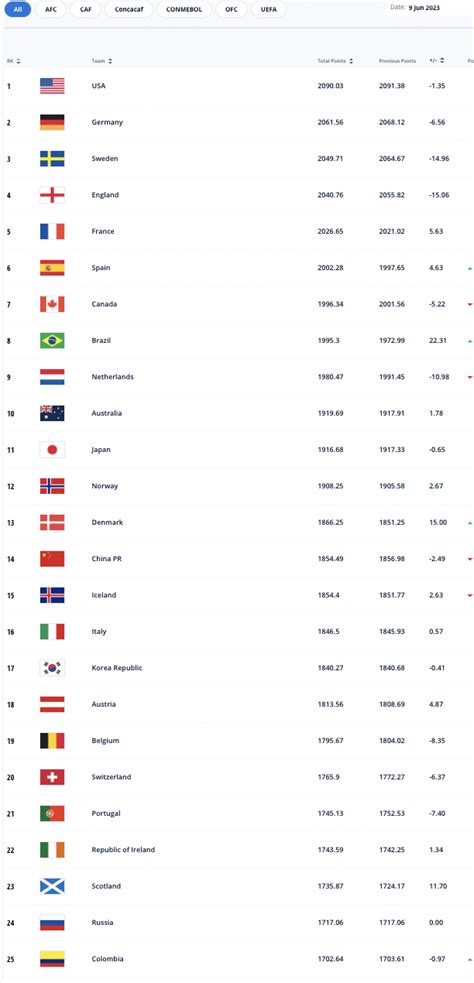Image resolution: width=474 pixels, height=983 pixels.
Task: Click the Scotland flag icon
Action: coord(52,886)
